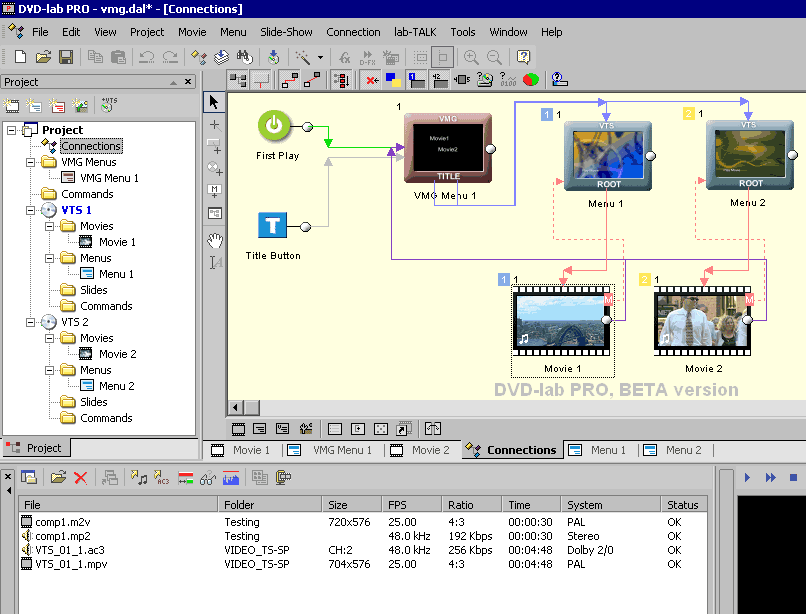This screenshot has height=614, width=806.
Task: Click the Title Button blue T icon
Action: coord(272,225)
